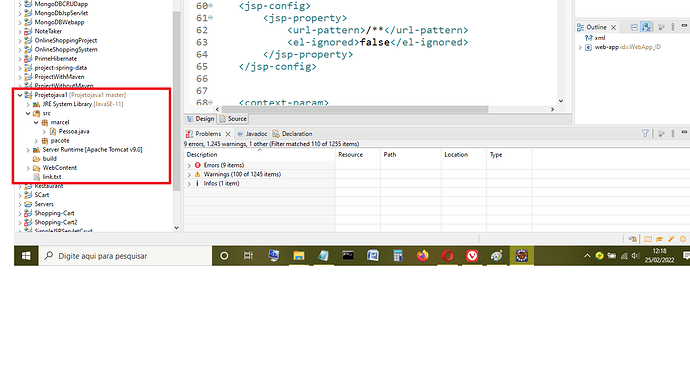Click the editor horizontal scrollbar thumb
690x387 pixels.
coord(355,109)
